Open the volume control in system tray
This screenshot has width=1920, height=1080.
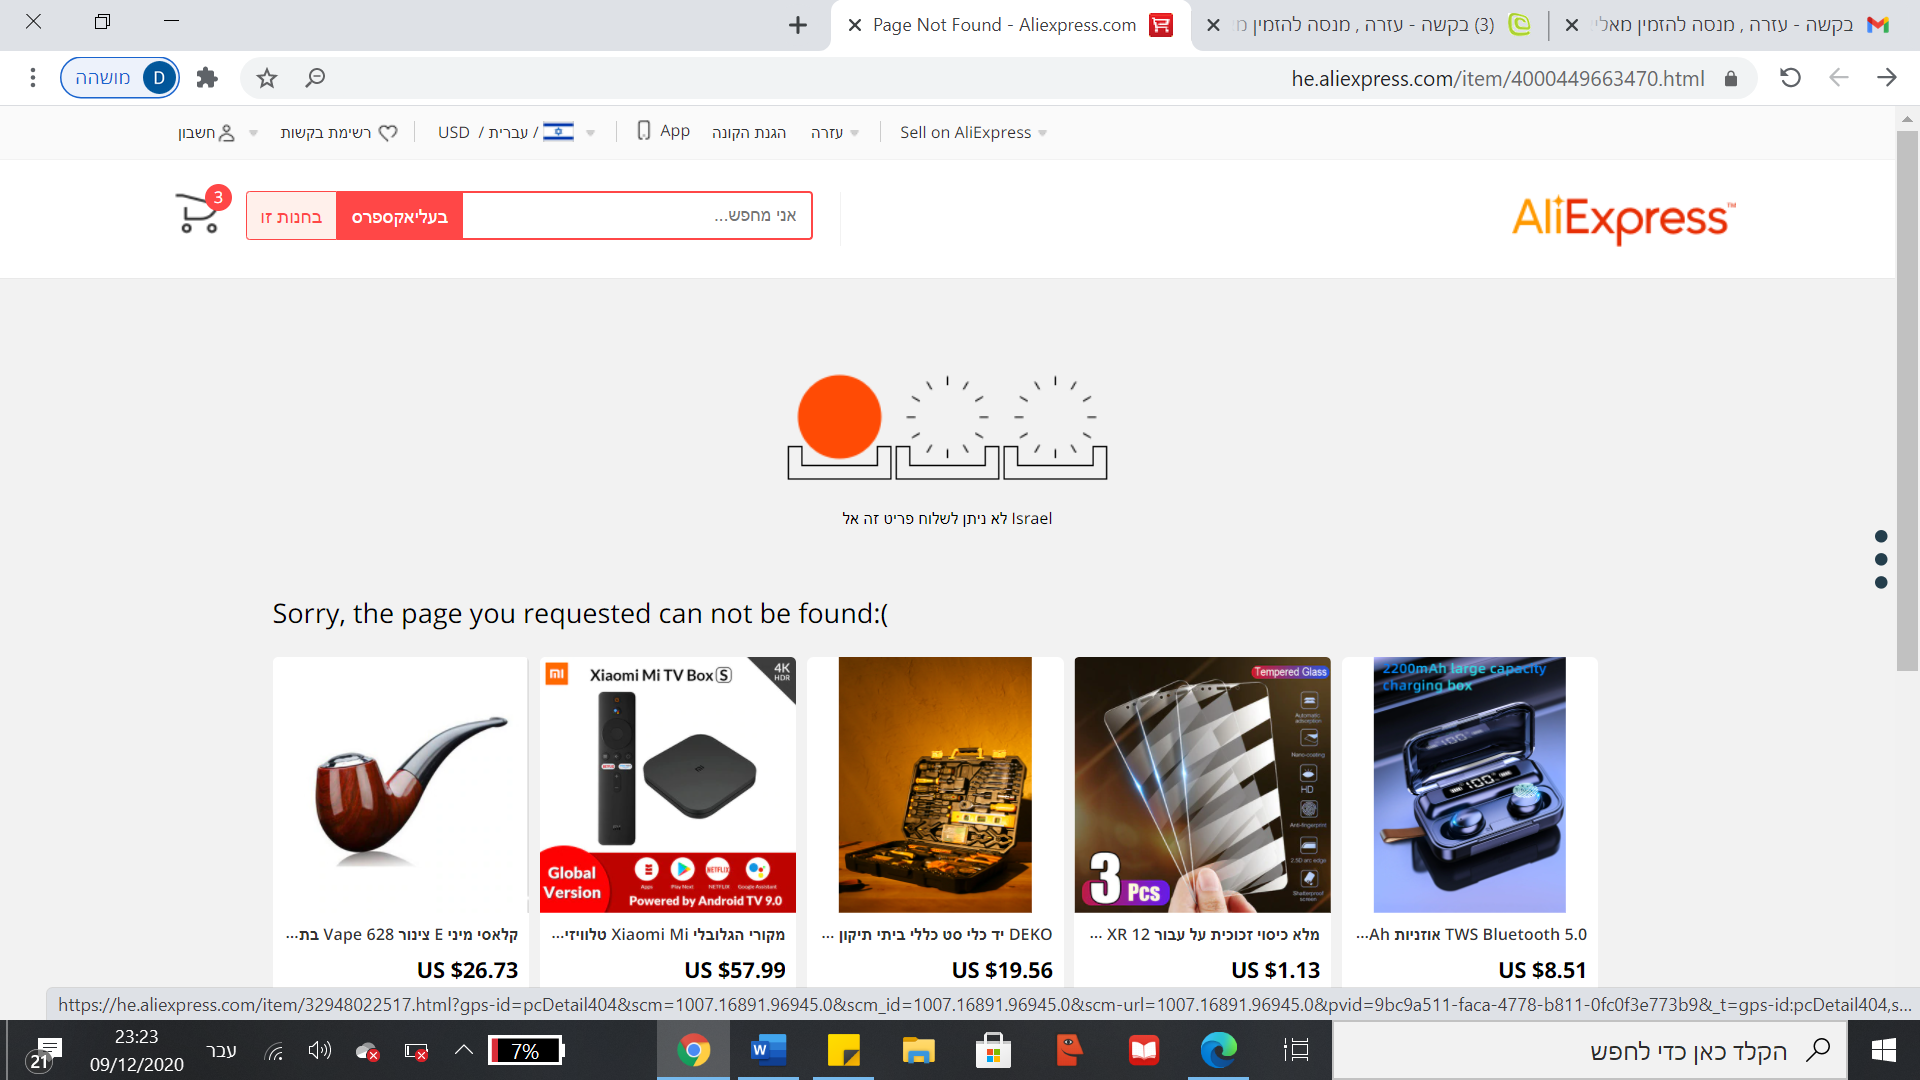tap(319, 1050)
